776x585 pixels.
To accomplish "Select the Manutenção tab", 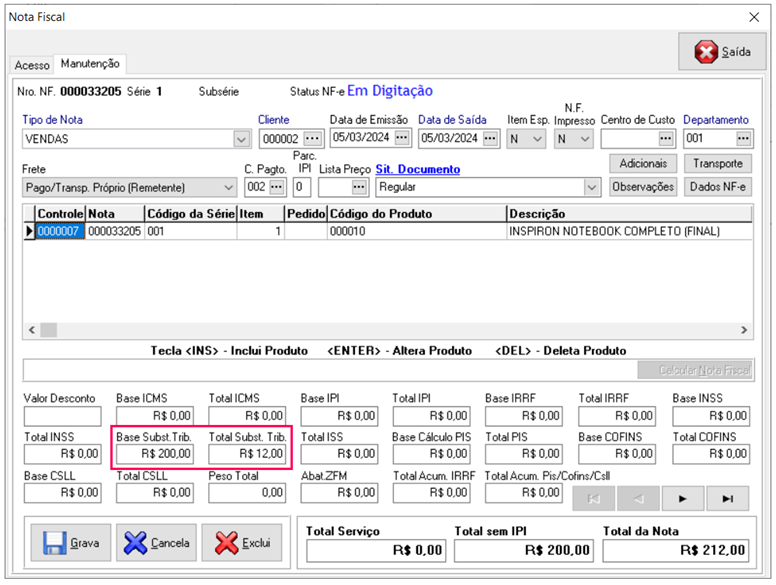I will 90,64.
